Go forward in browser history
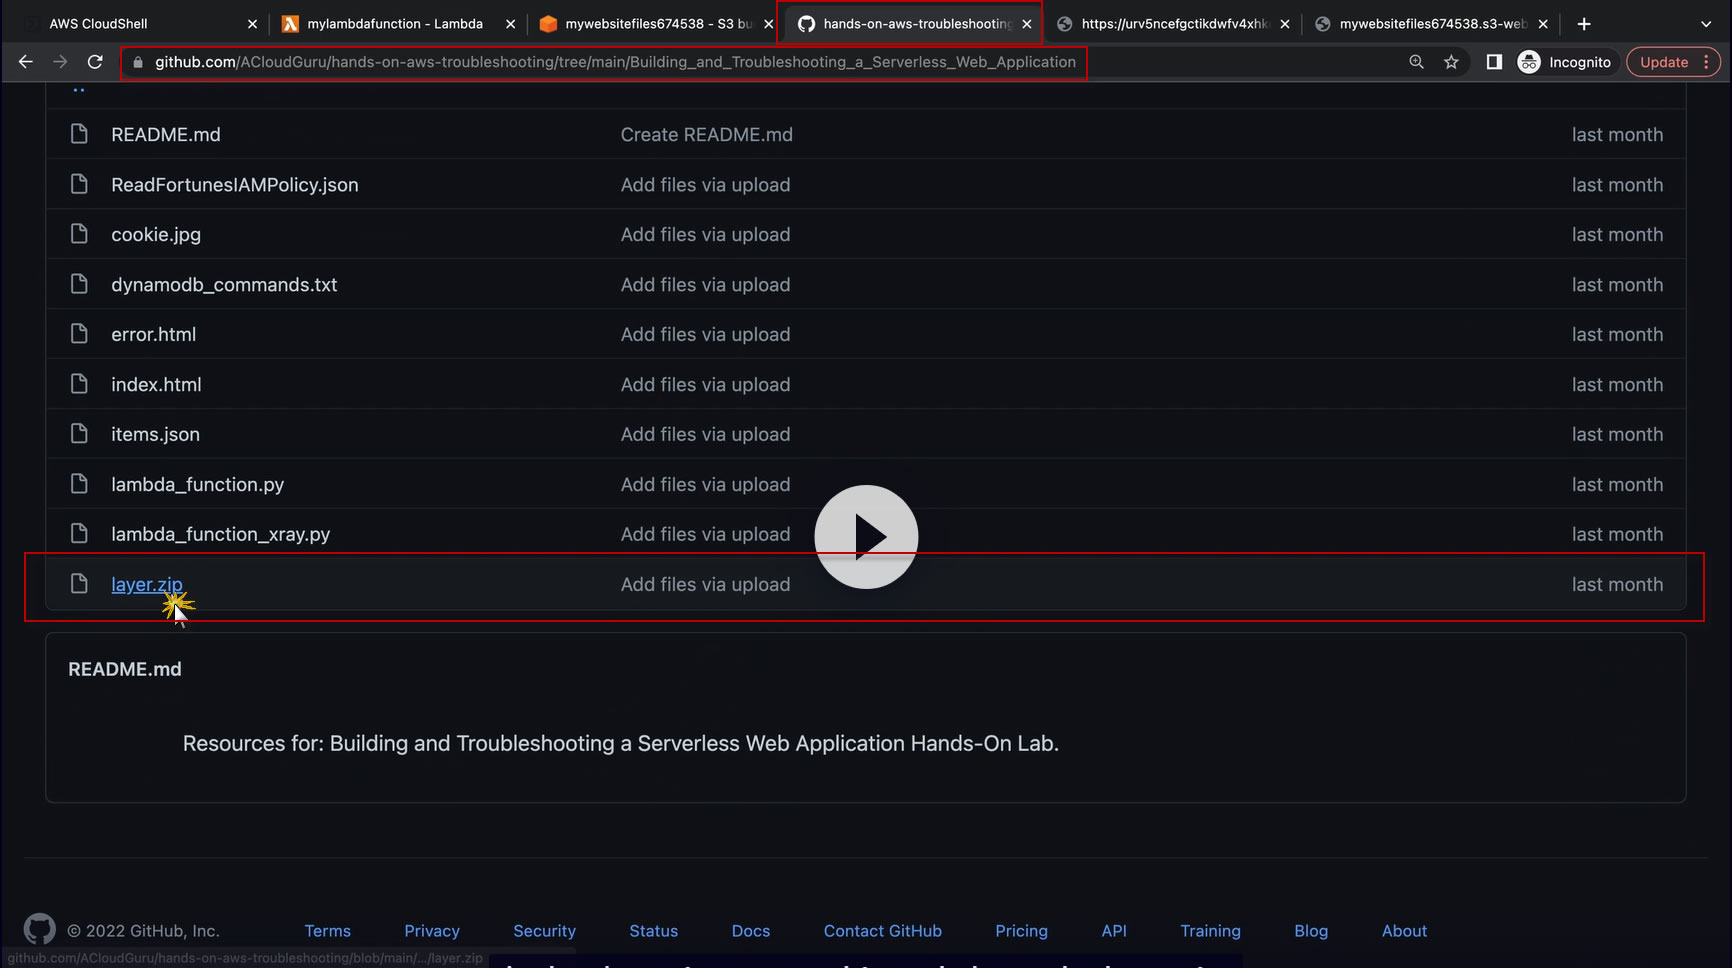1732x968 pixels. (x=60, y=62)
